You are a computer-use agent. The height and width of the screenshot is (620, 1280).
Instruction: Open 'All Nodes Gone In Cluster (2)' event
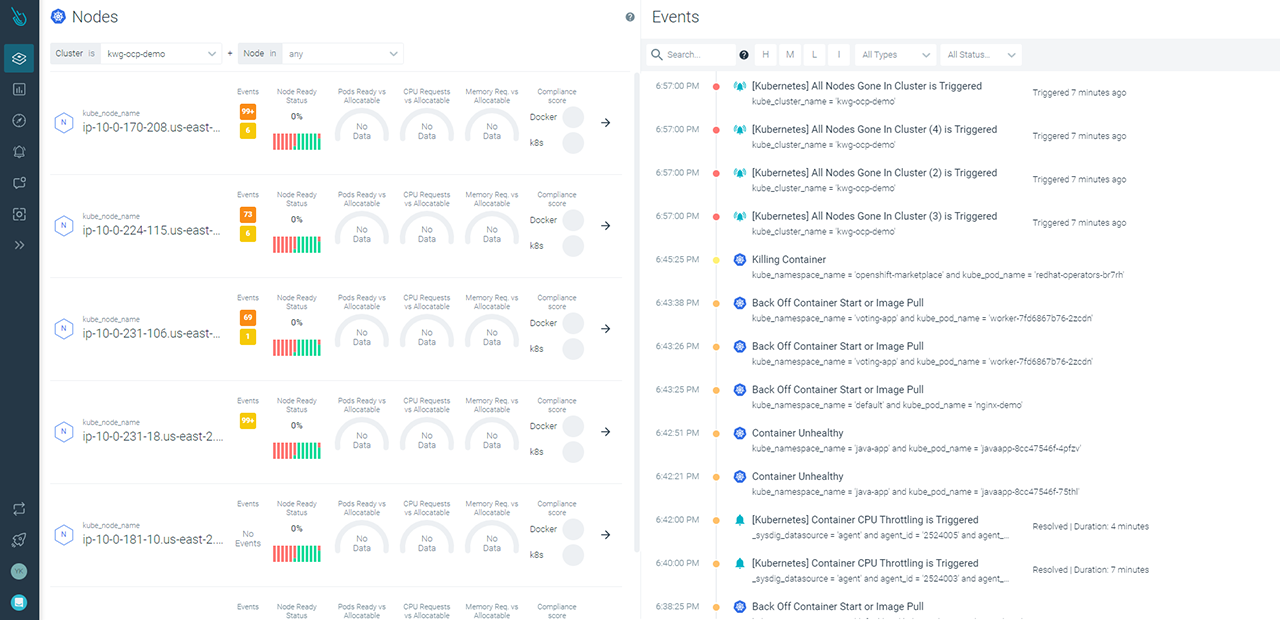(x=874, y=173)
